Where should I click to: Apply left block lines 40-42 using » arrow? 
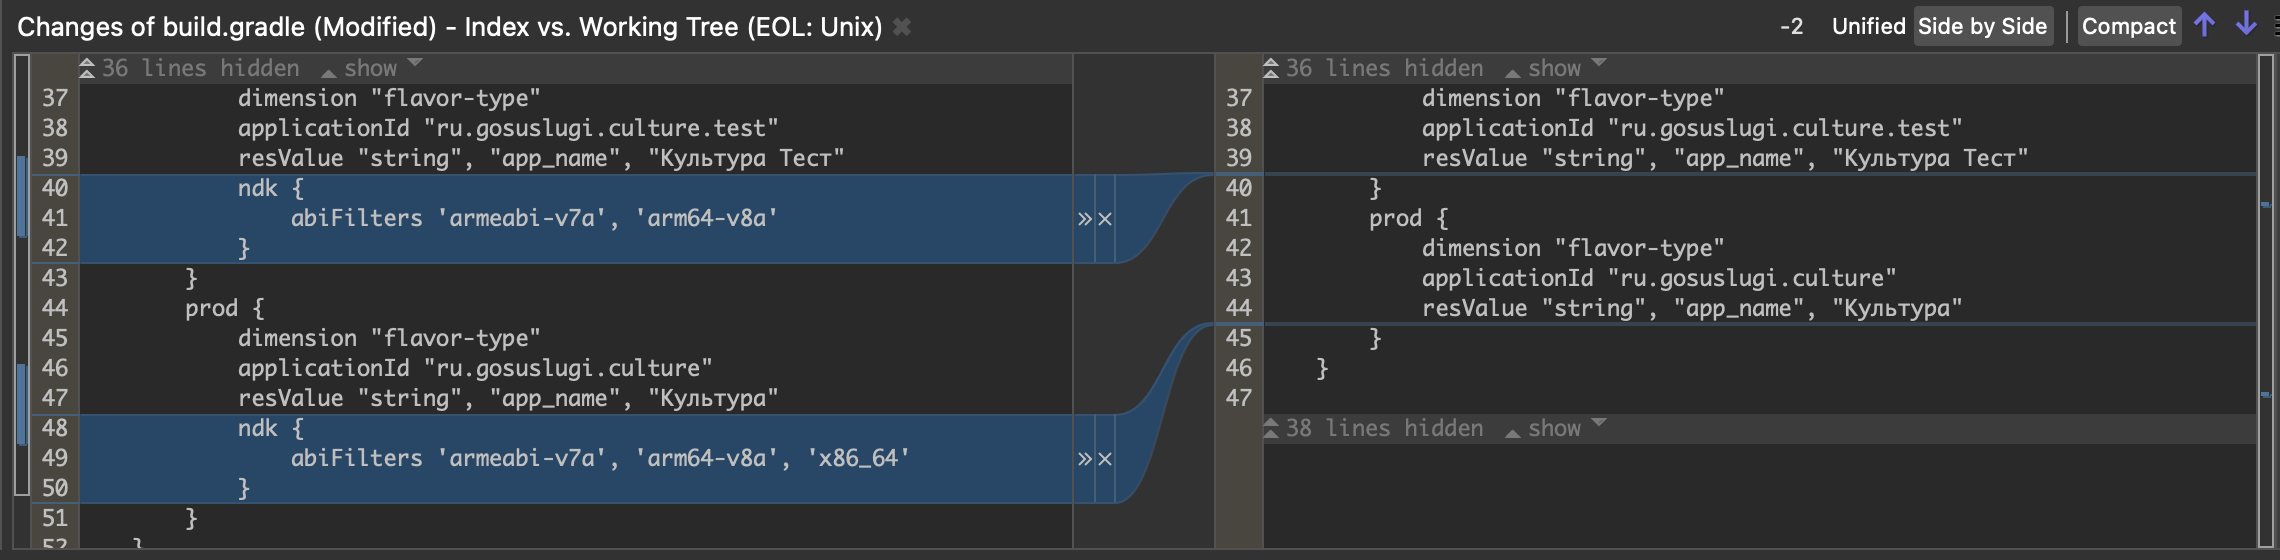tap(1084, 219)
